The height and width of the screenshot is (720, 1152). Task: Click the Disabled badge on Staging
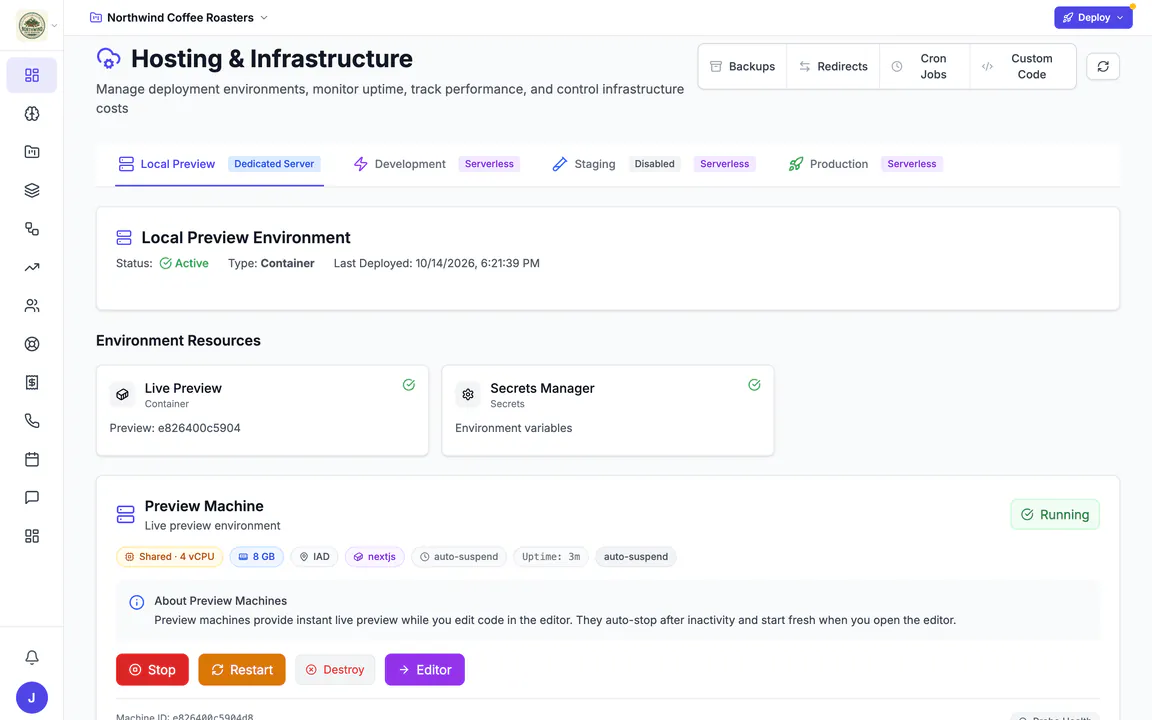[655, 164]
